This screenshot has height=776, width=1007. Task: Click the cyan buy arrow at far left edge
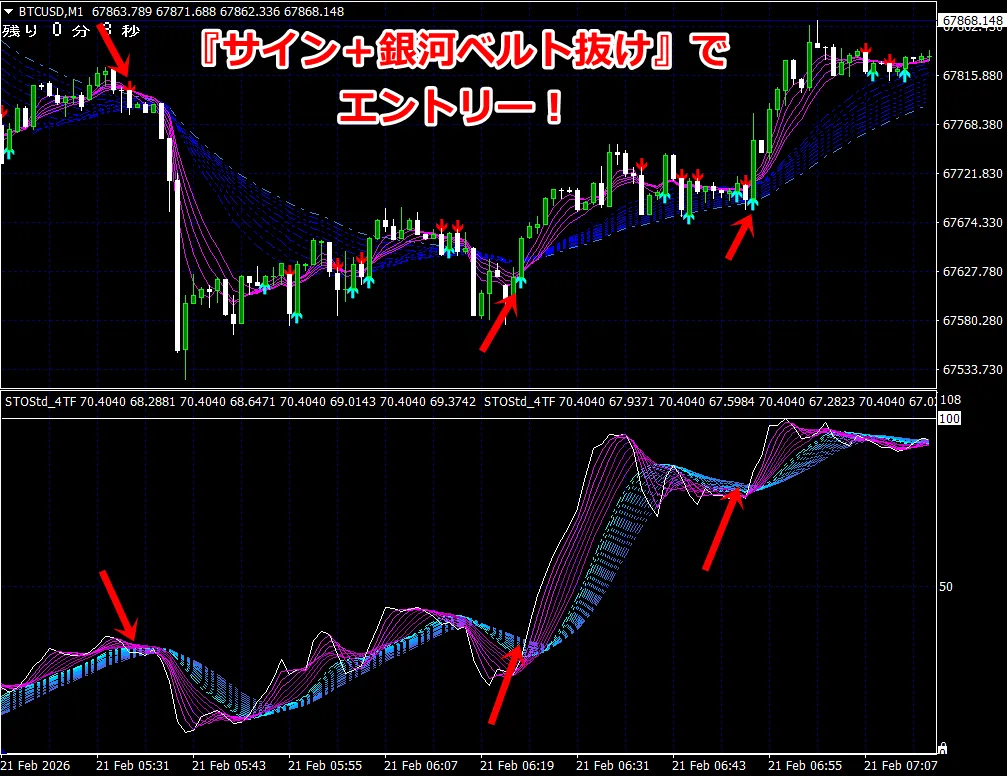tap(9, 153)
